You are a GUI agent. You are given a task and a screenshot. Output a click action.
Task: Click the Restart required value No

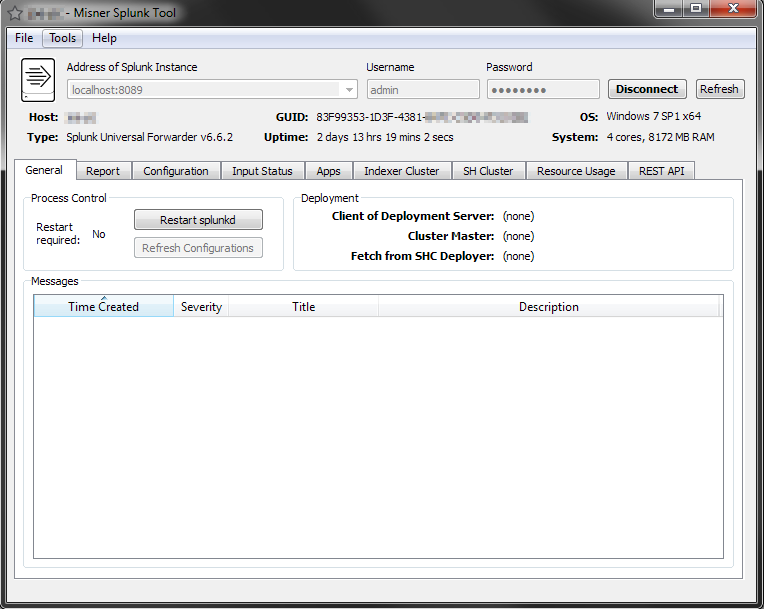(x=99, y=234)
